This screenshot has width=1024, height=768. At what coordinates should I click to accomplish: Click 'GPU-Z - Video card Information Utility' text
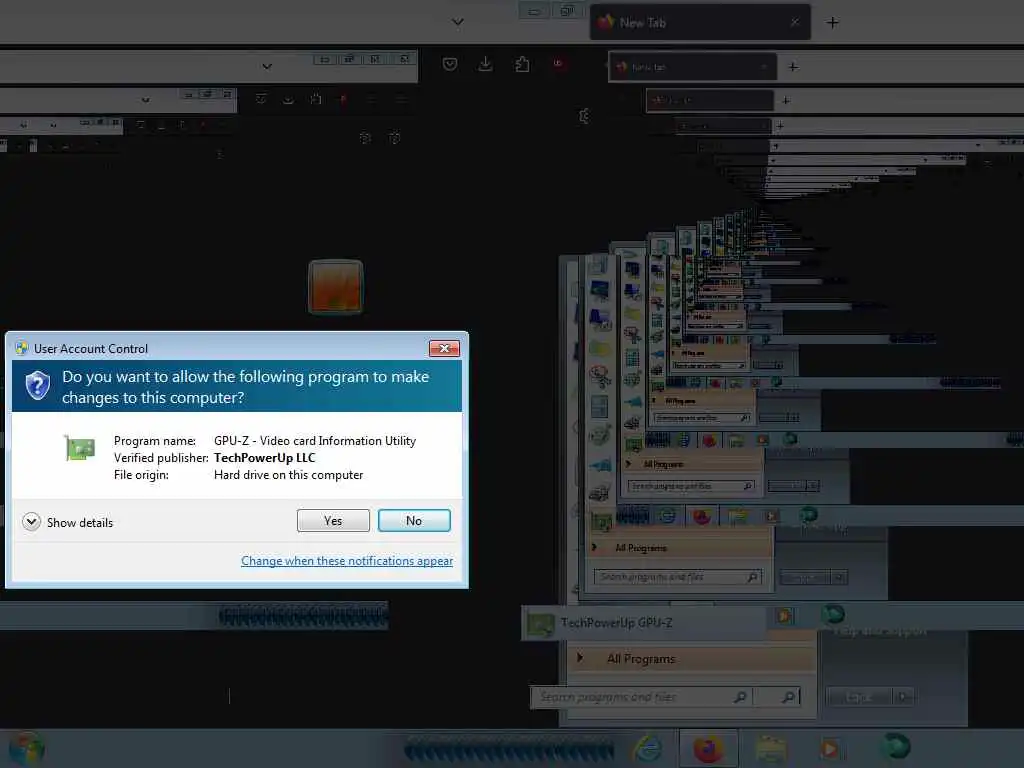click(315, 441)
